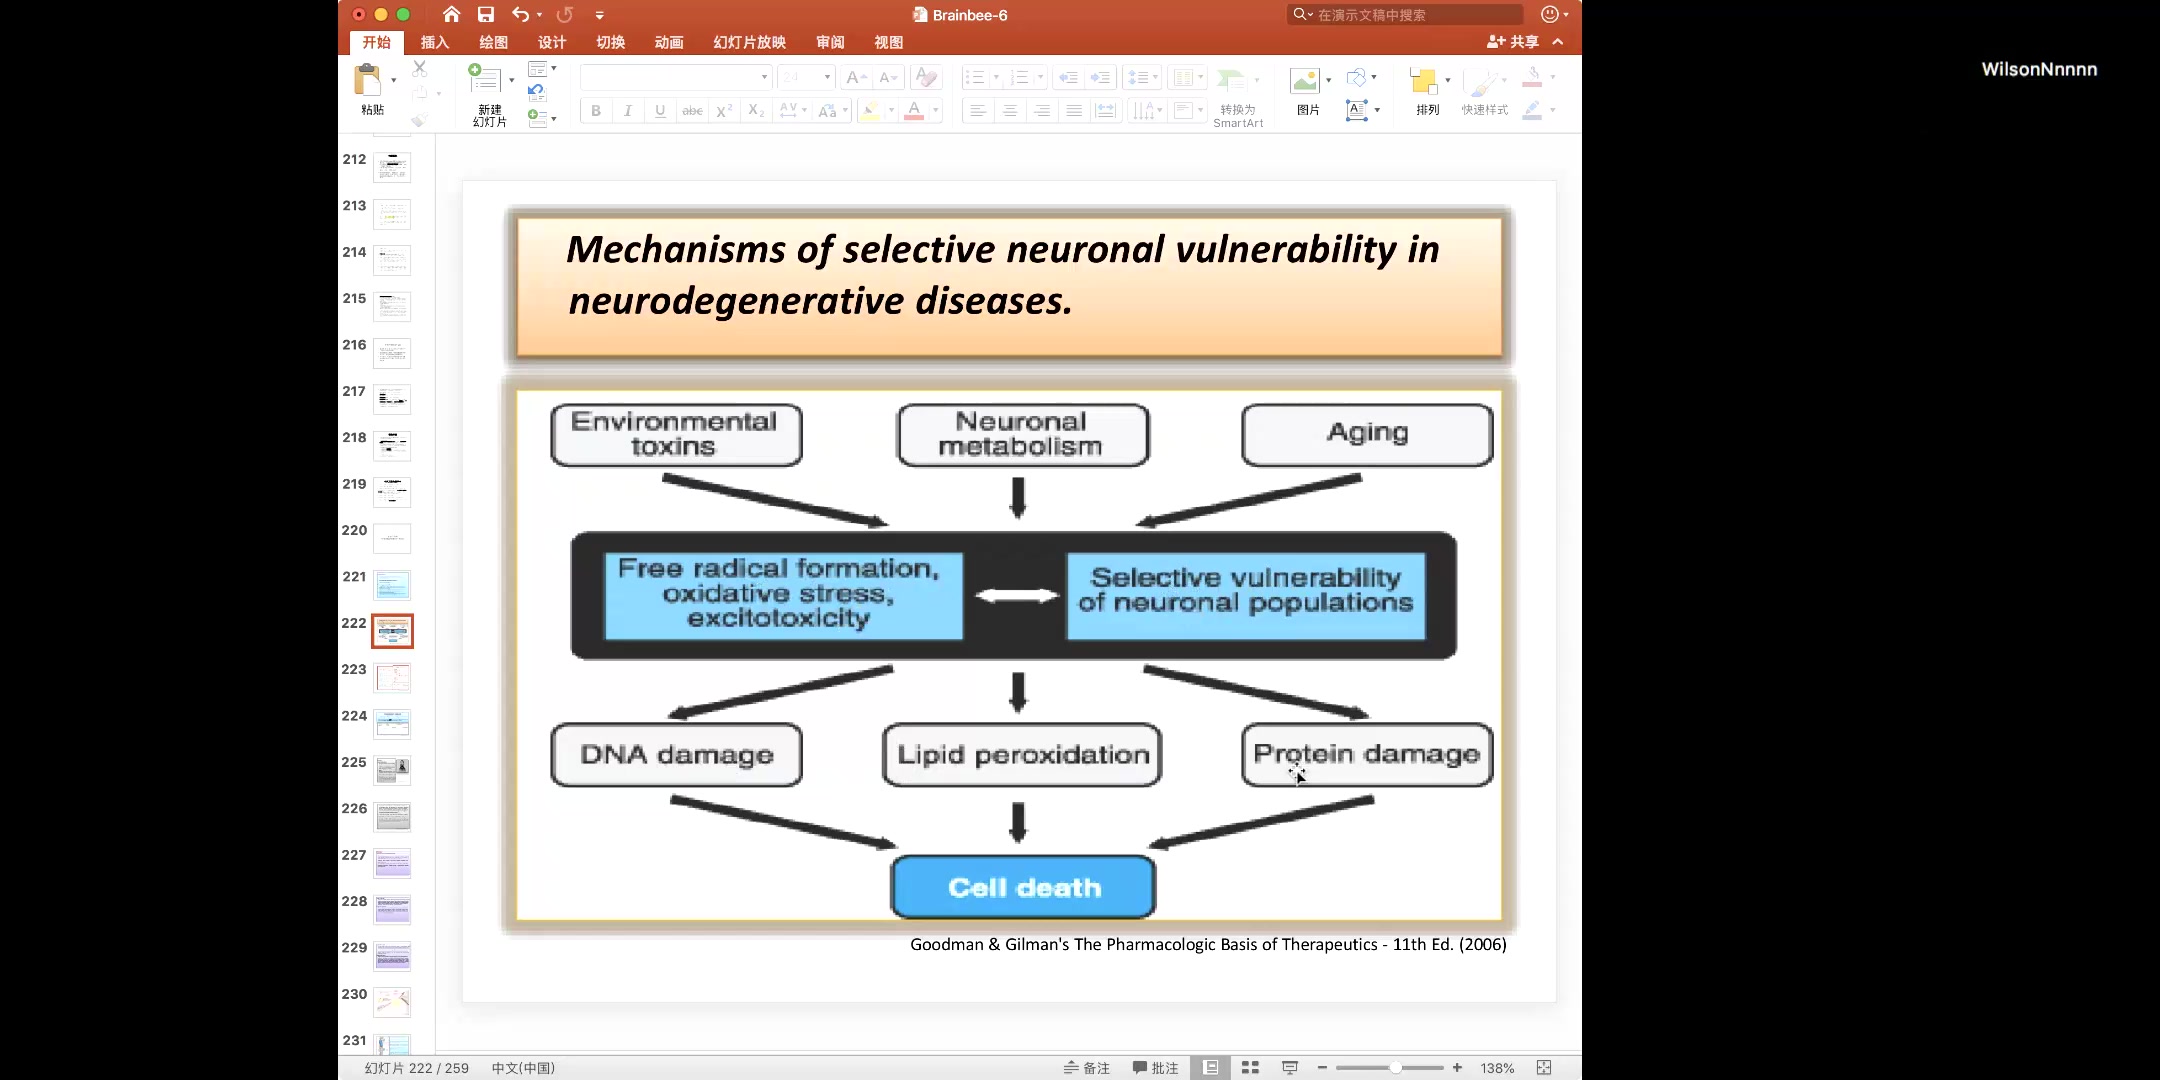The height and width of the screenshot is (1080, 2160).
Task: Open the Insert tab
Action: pyautogui.click(x=435, y=42)
